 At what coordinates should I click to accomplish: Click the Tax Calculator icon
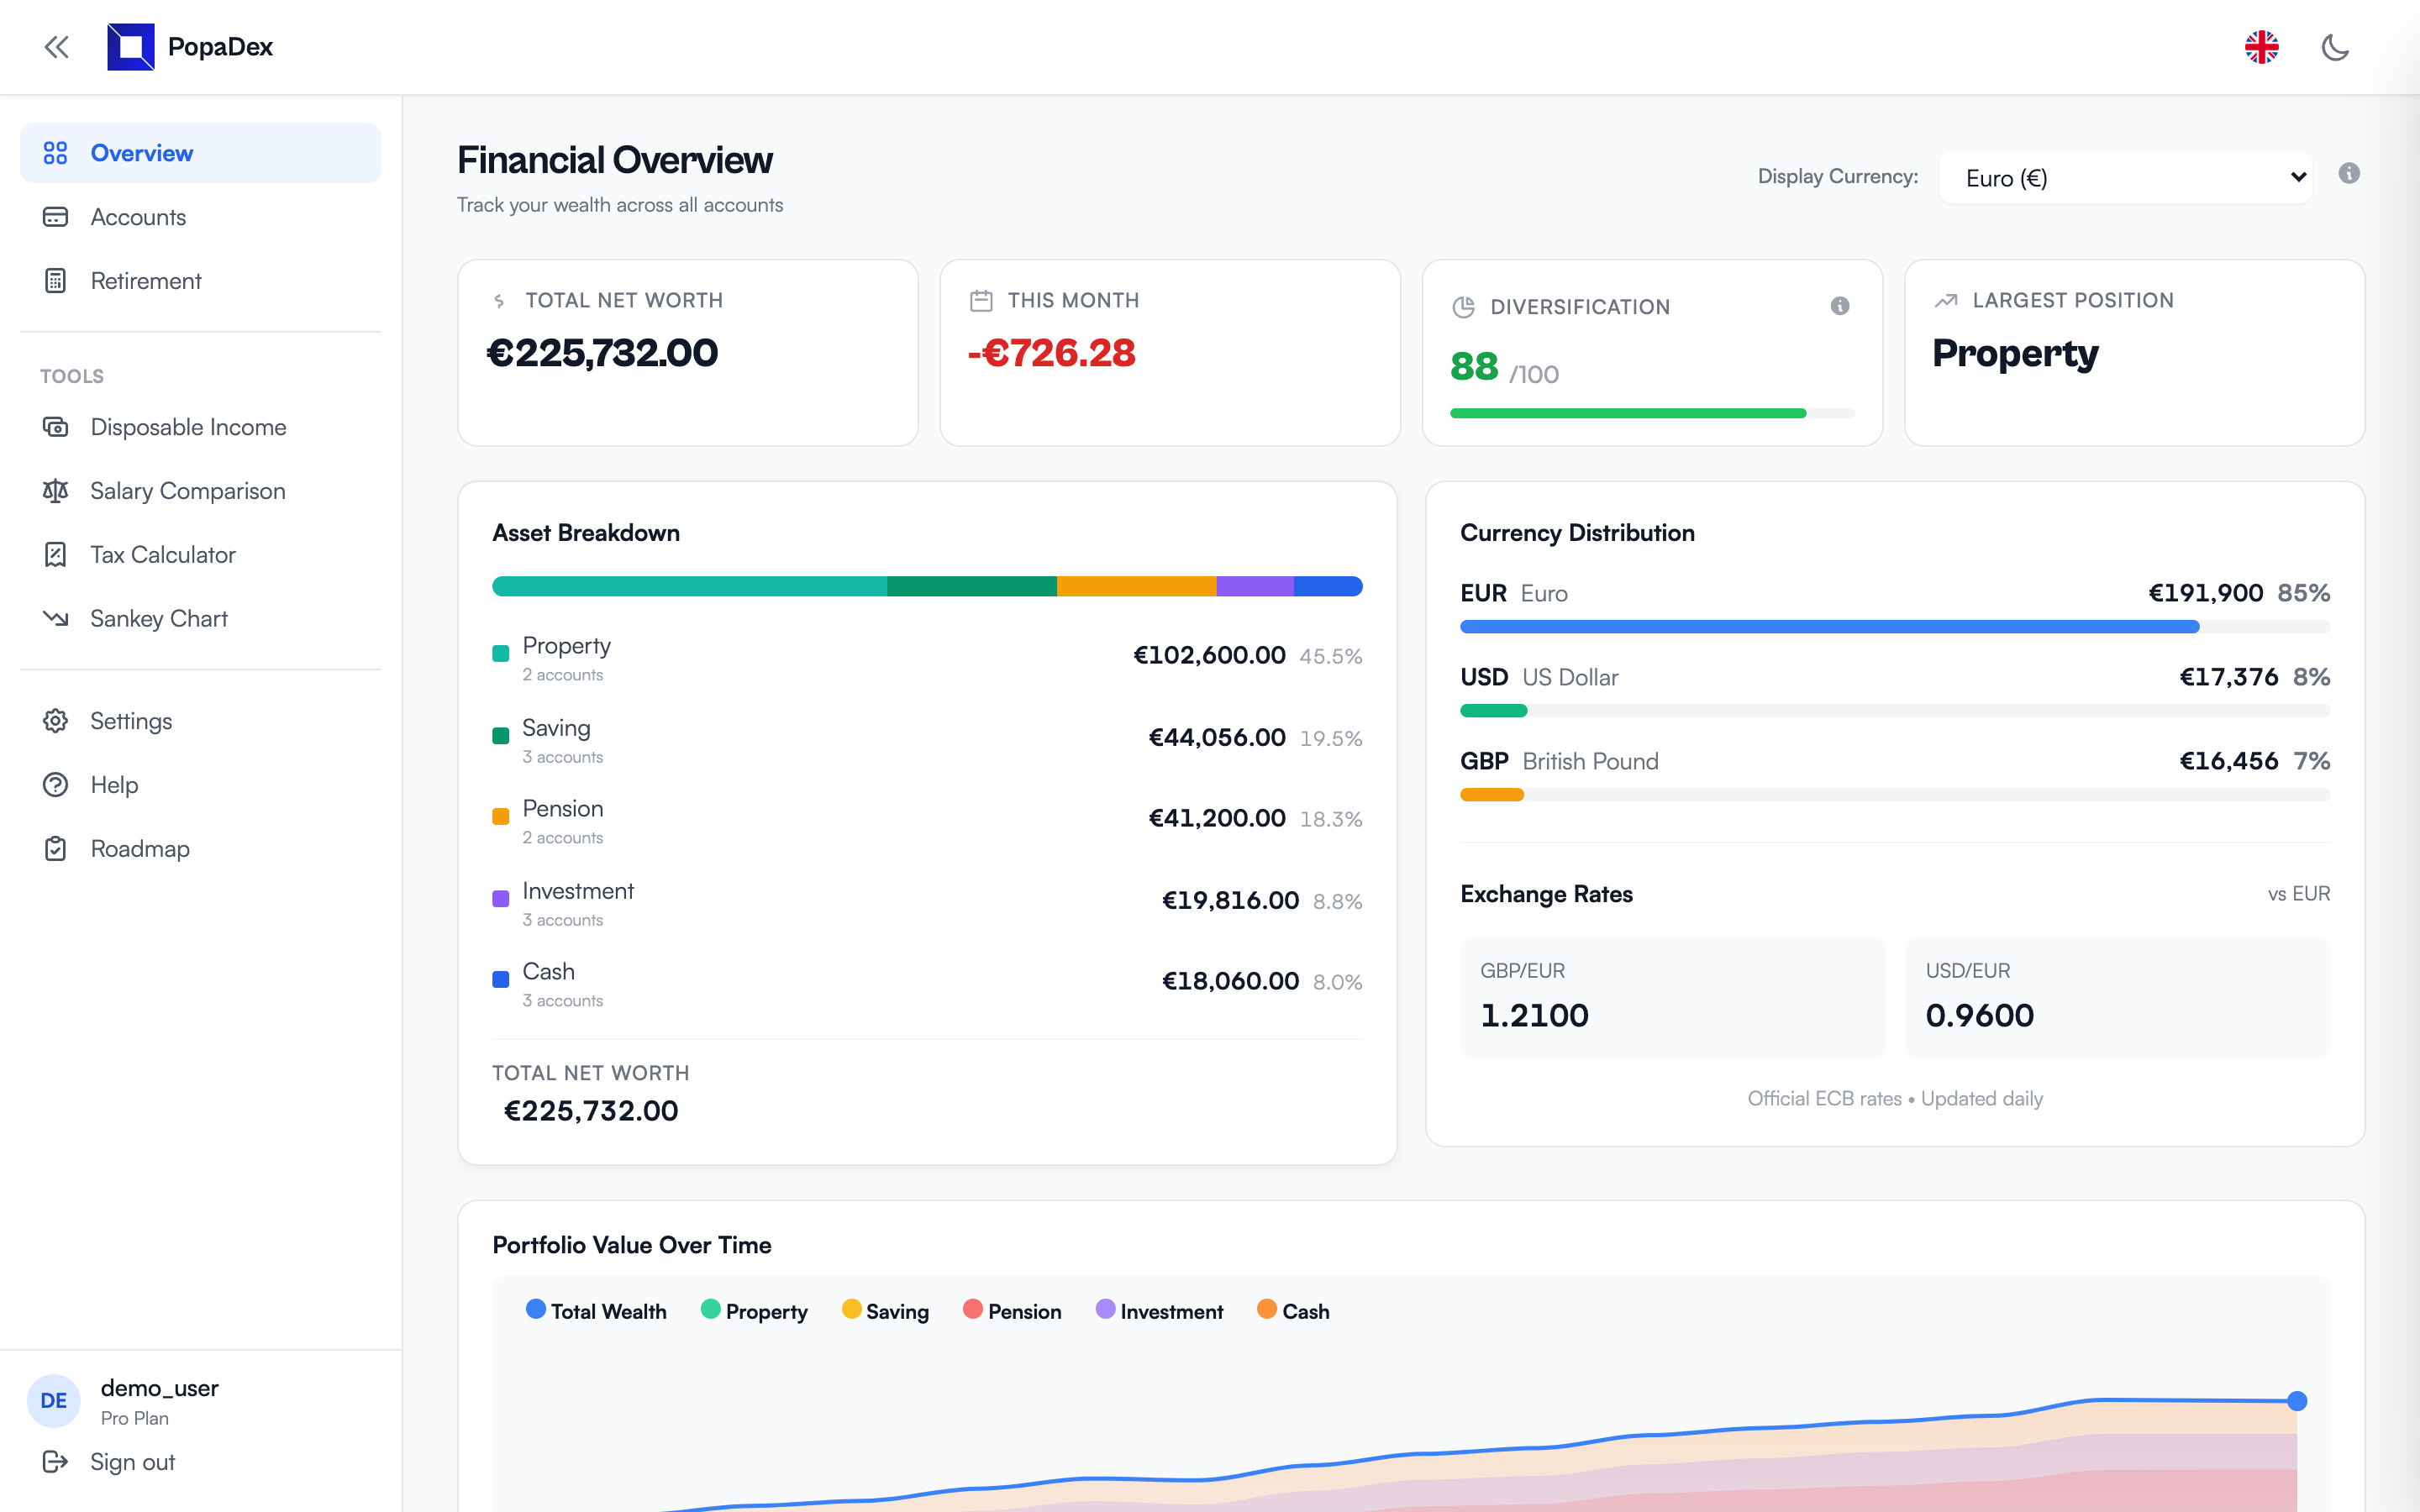(56, 554)
